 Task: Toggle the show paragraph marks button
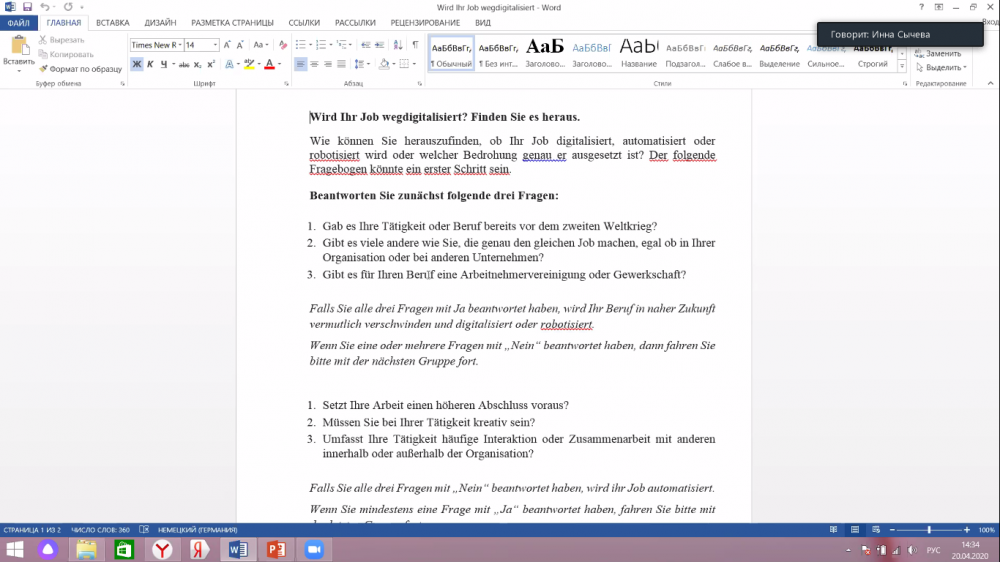[415, 45]
